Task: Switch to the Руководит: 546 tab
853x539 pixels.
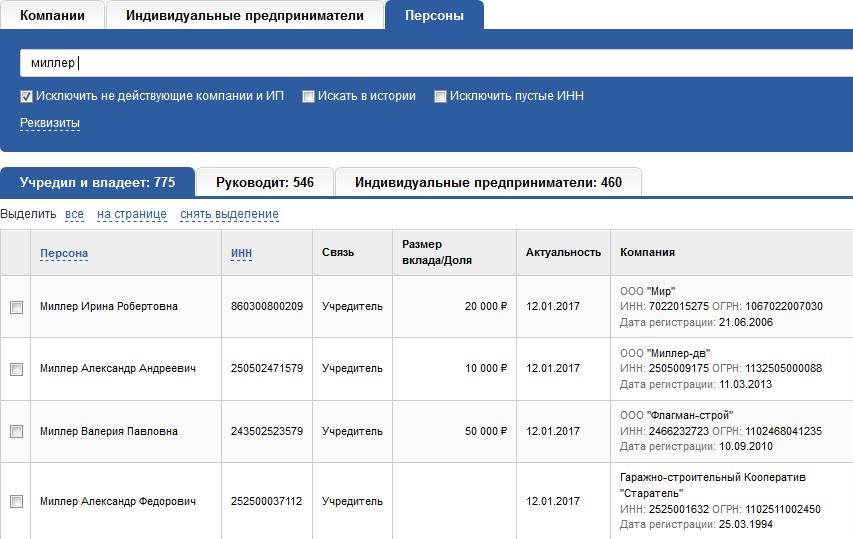Action: click(265, 182)
